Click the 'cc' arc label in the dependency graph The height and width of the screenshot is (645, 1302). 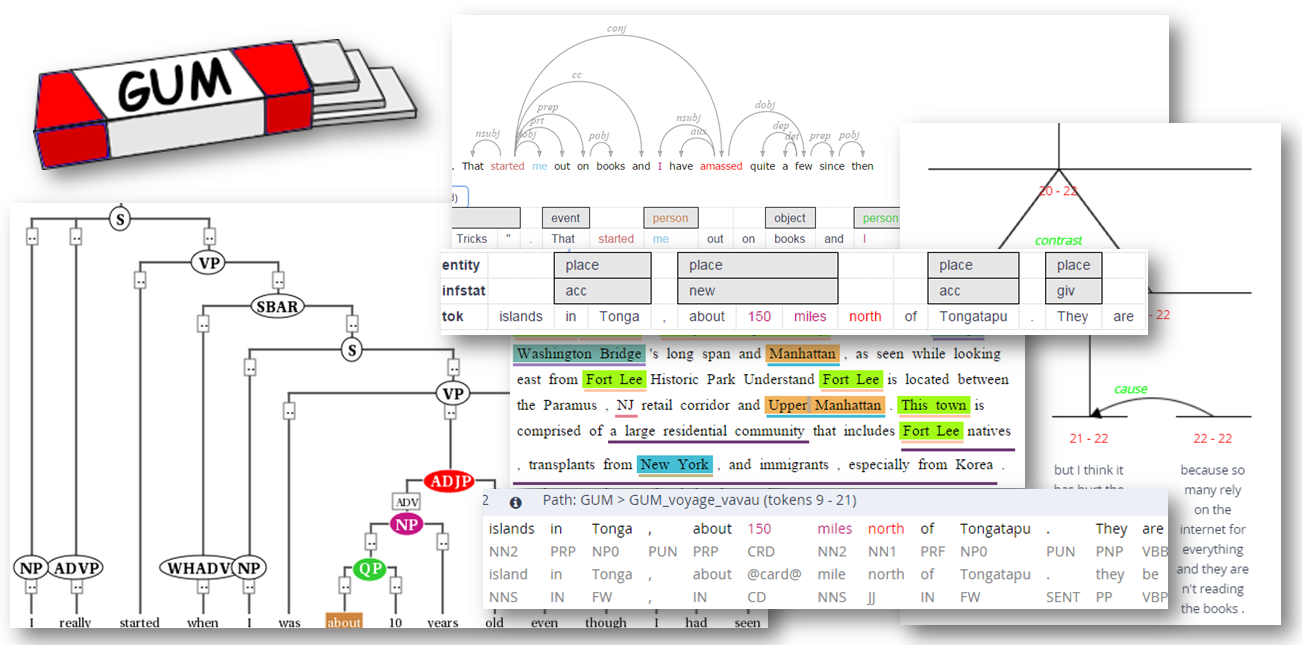(577, 75)
